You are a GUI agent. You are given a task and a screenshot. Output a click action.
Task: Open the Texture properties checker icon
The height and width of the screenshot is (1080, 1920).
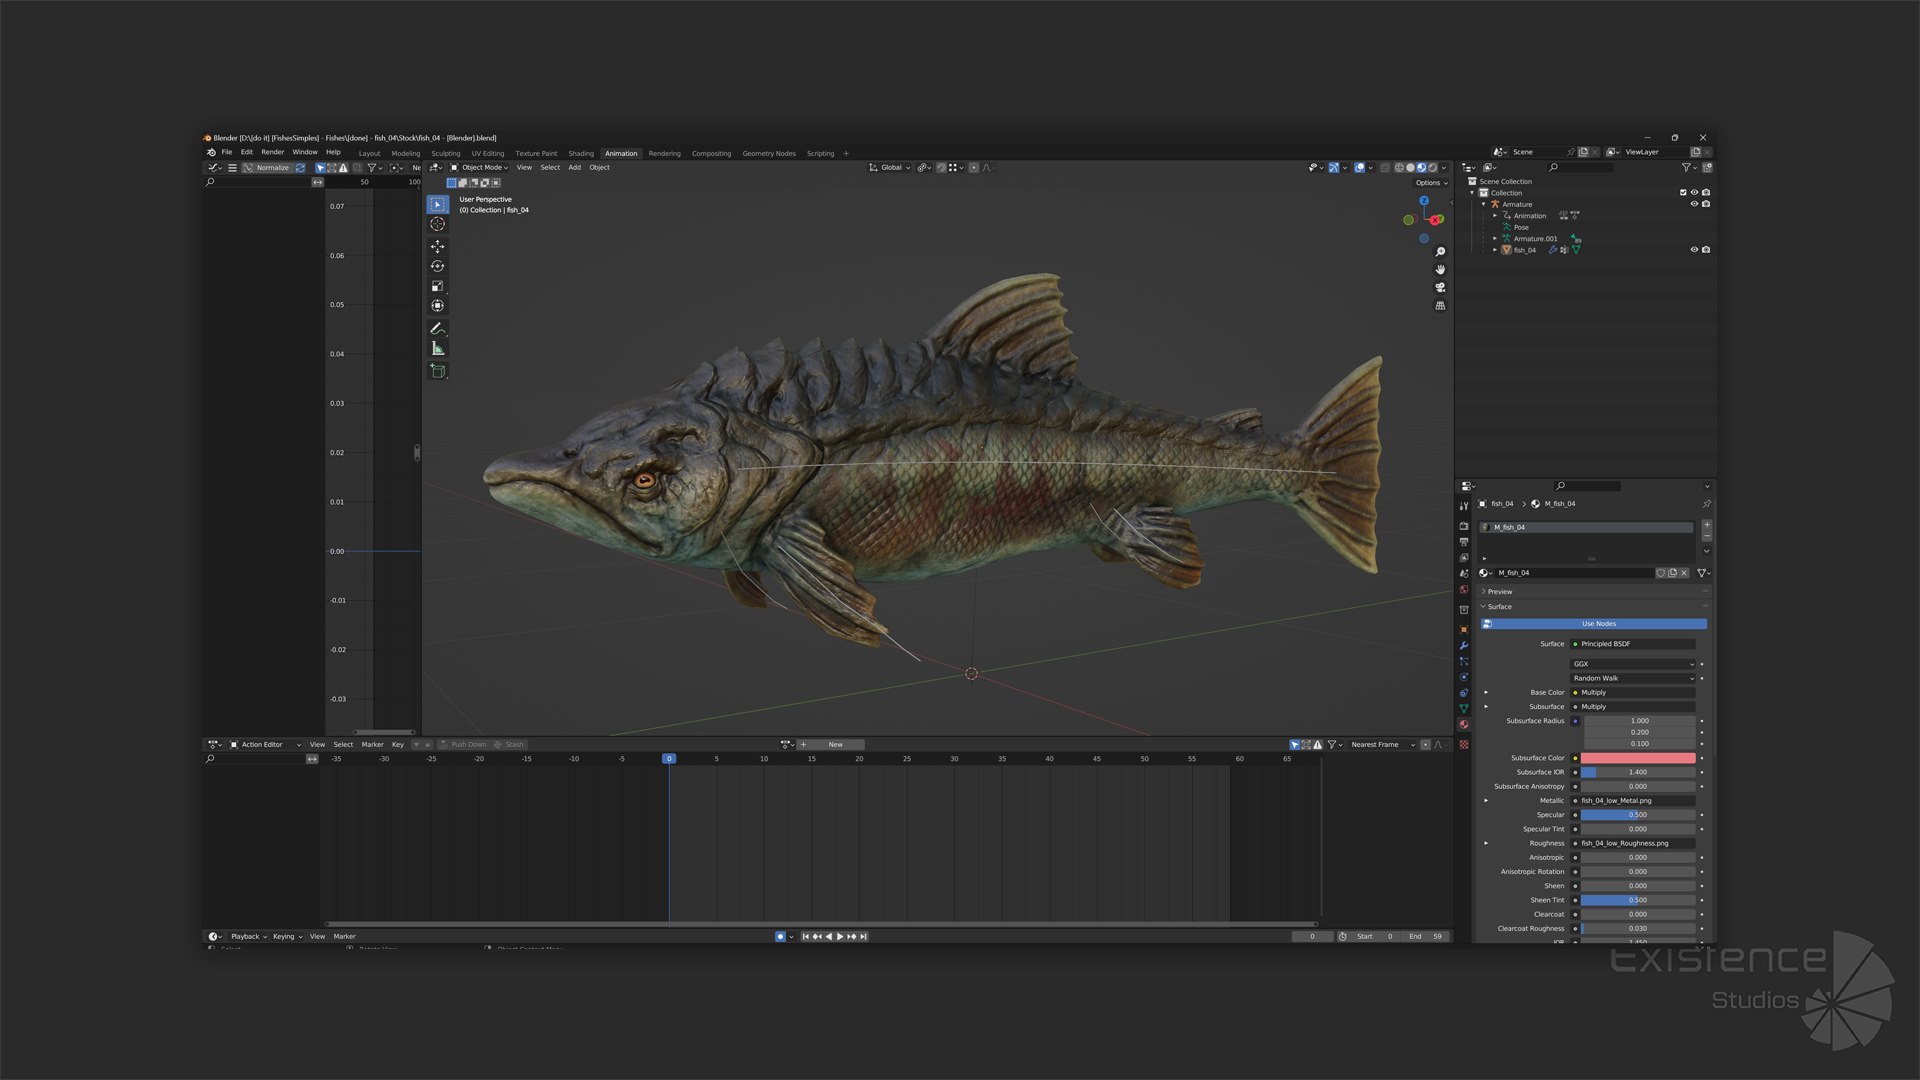pyautogui.click(x=1464, y=745)
